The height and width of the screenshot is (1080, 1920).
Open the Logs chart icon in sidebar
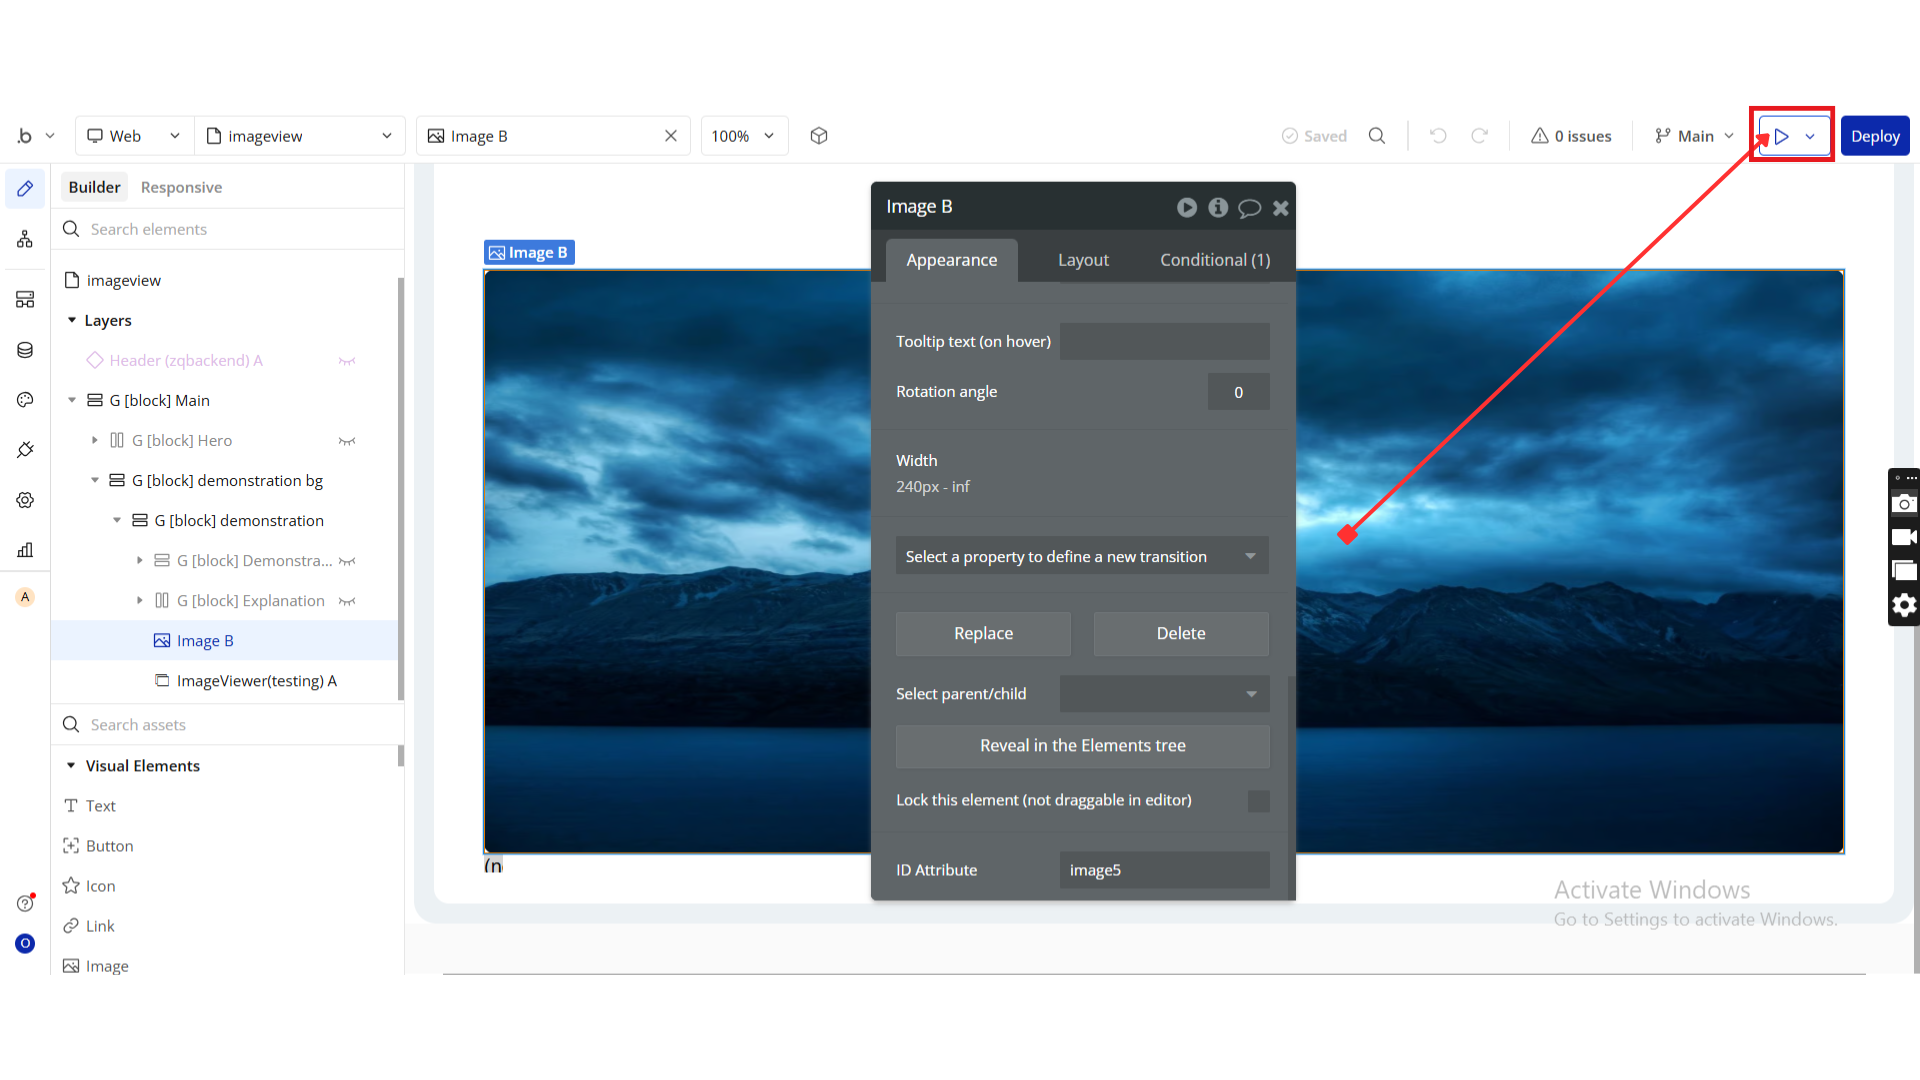[x=25, y=550]
